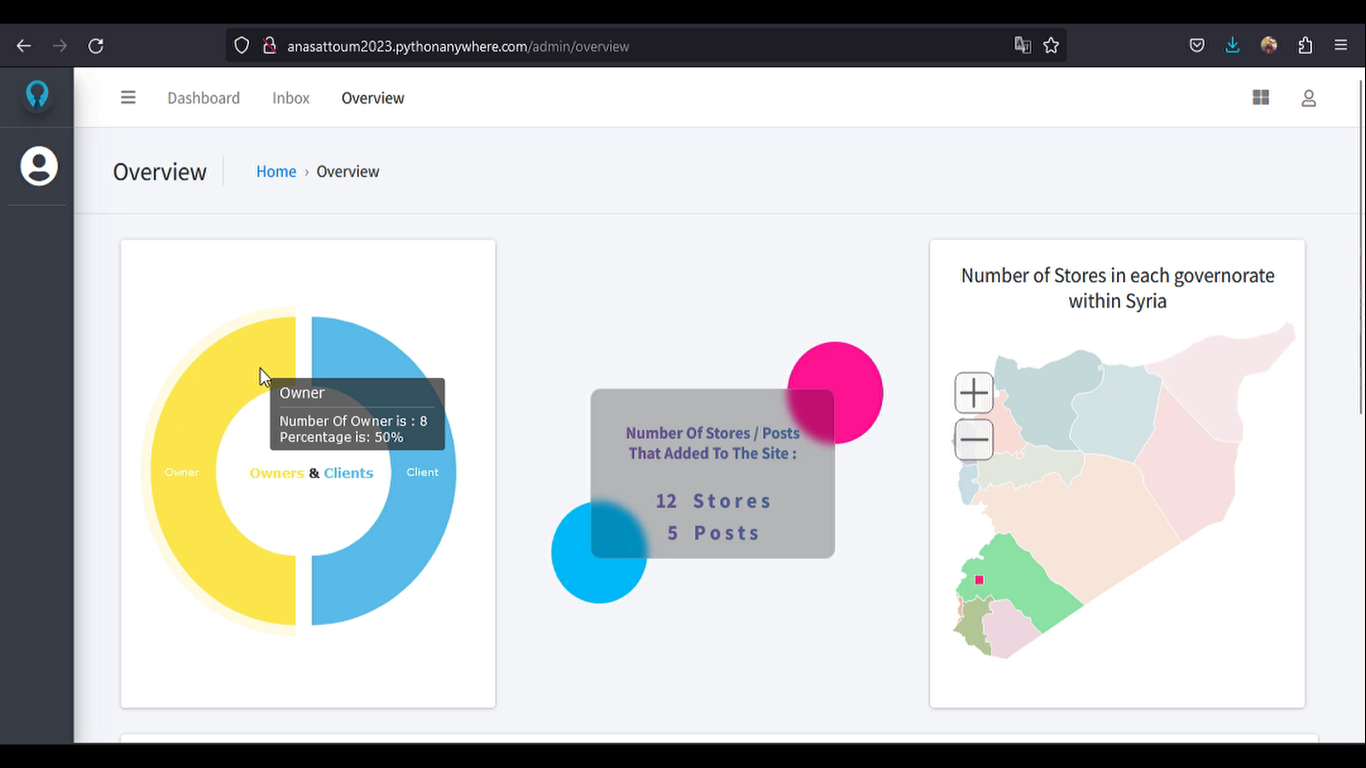Viewport: 1366px width, 768px height.
Task: Click the browser extensions puzzle icon
Action: [1305, 46]
